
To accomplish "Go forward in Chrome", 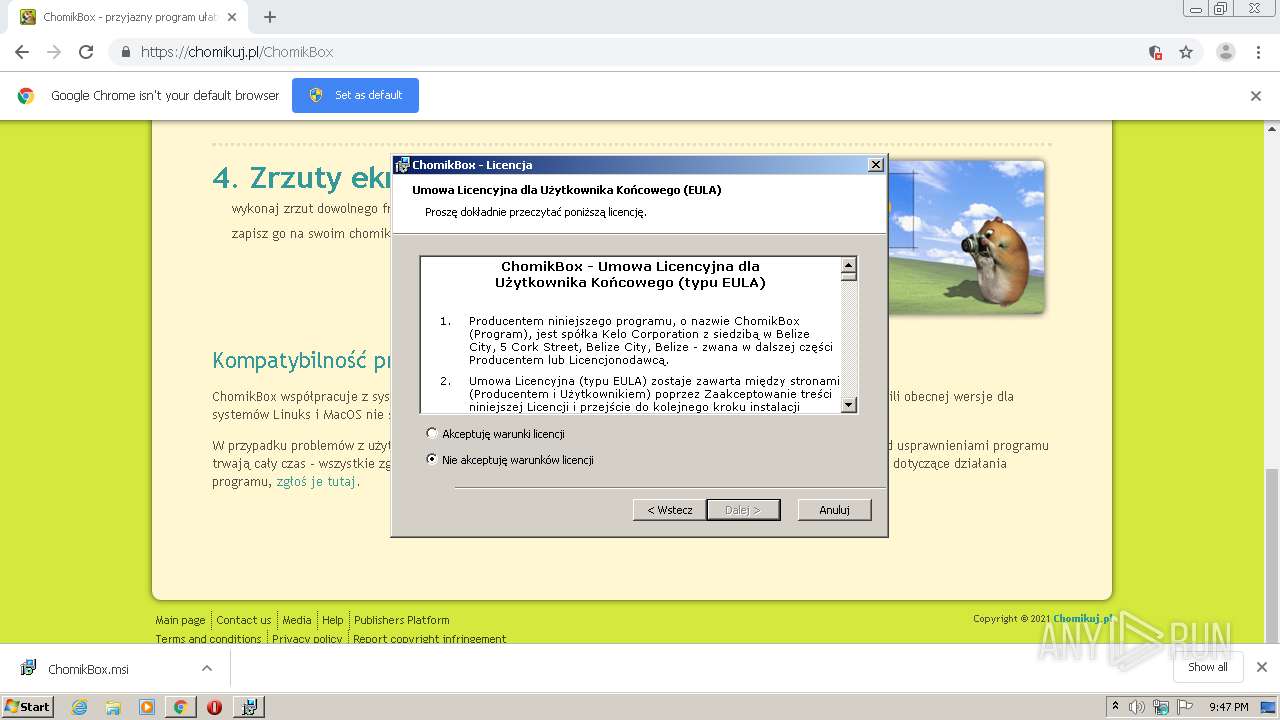I will 54,52.
